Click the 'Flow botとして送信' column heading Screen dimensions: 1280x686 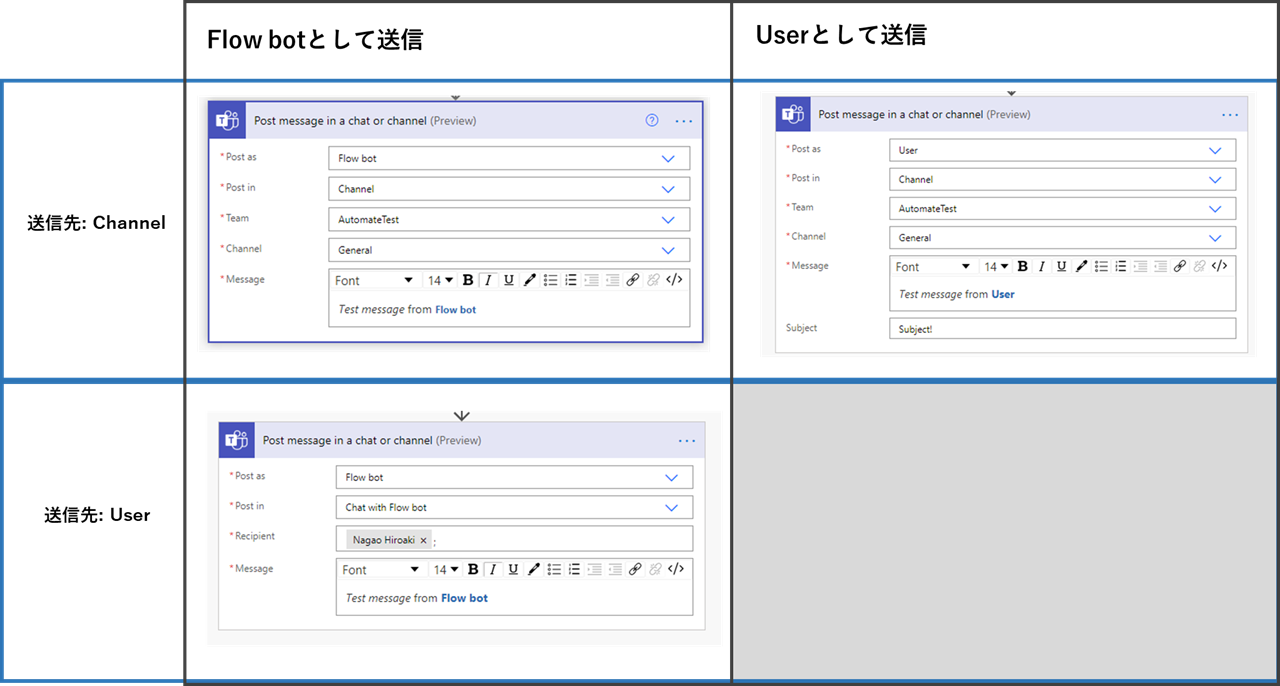click(x=315, y=39)
